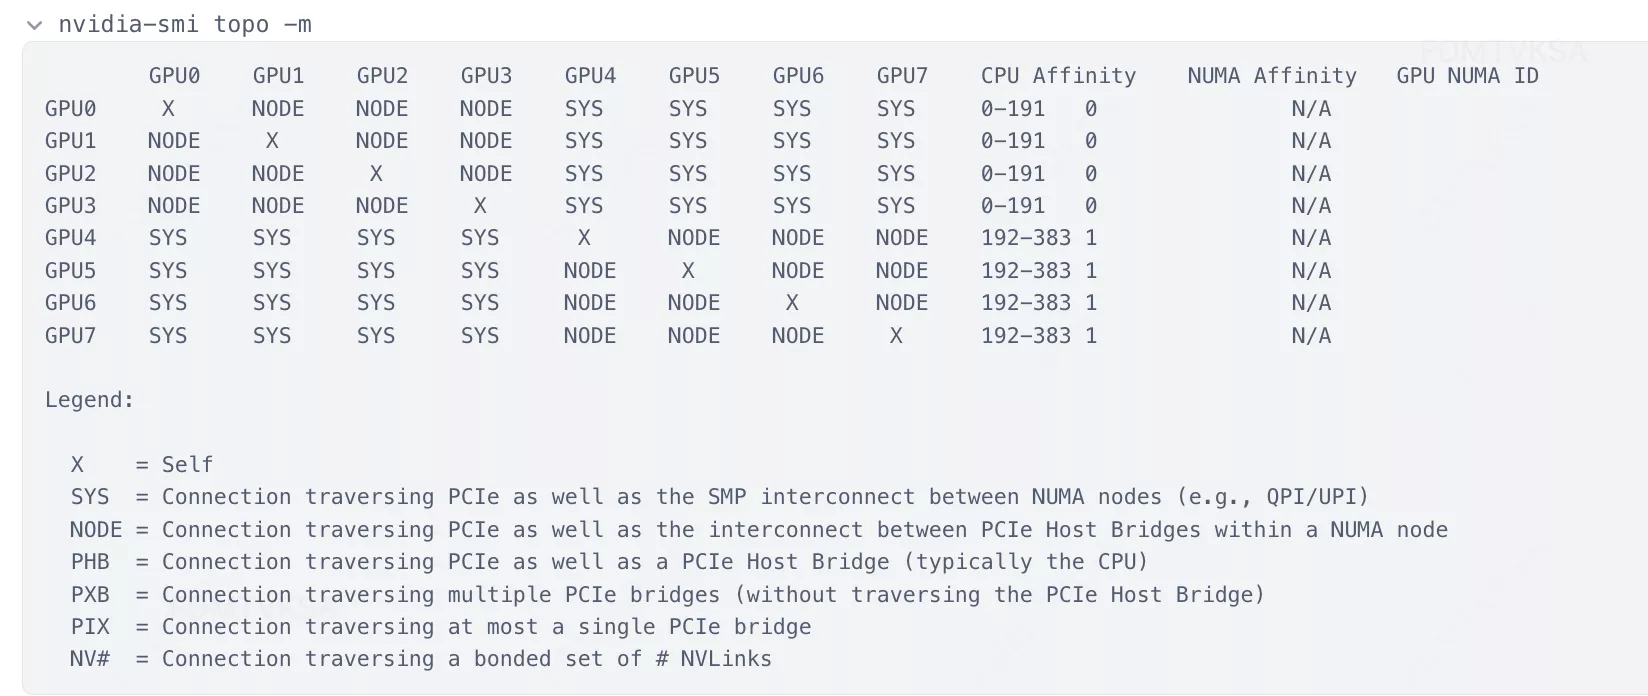Click the PIX legend description line
The width and height of the screenshot is (1648, 696).
click(441, 627)
